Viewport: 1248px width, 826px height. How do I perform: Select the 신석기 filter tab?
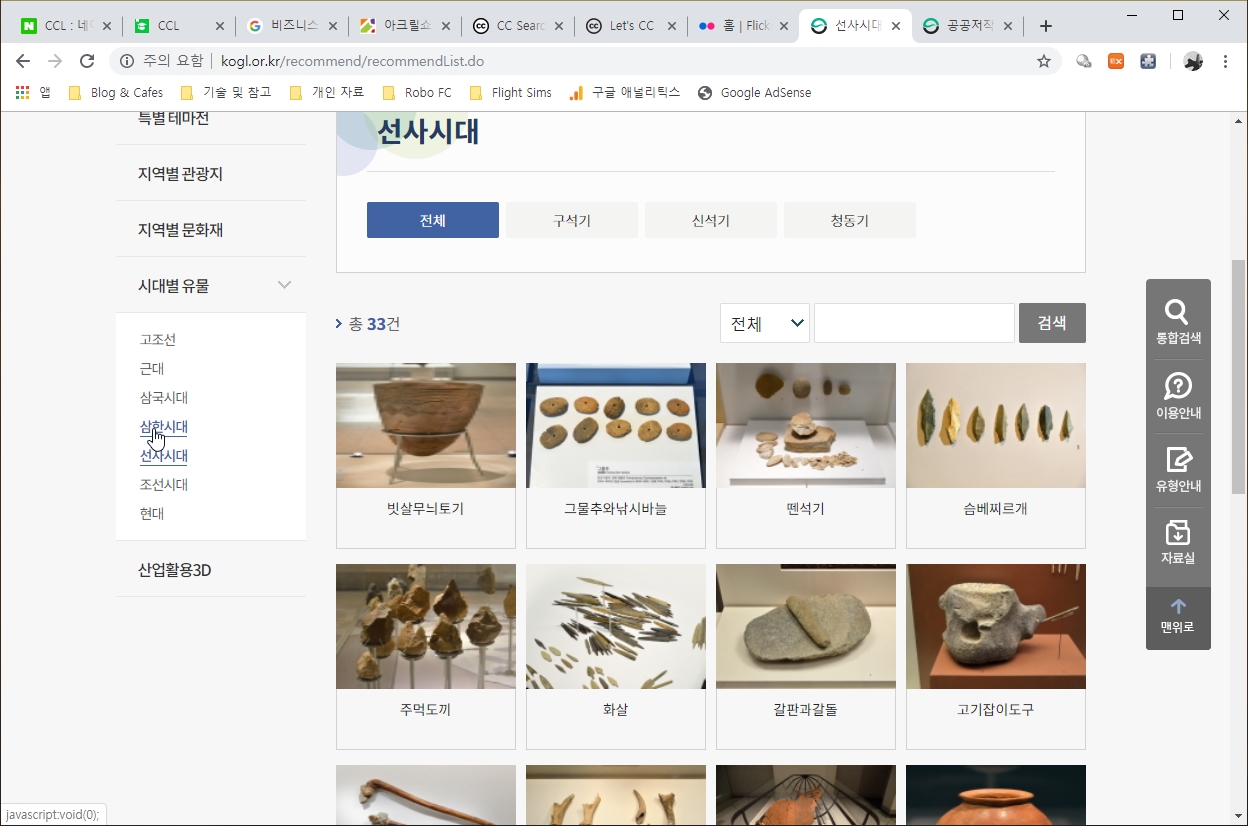click(x=711, y=220)
